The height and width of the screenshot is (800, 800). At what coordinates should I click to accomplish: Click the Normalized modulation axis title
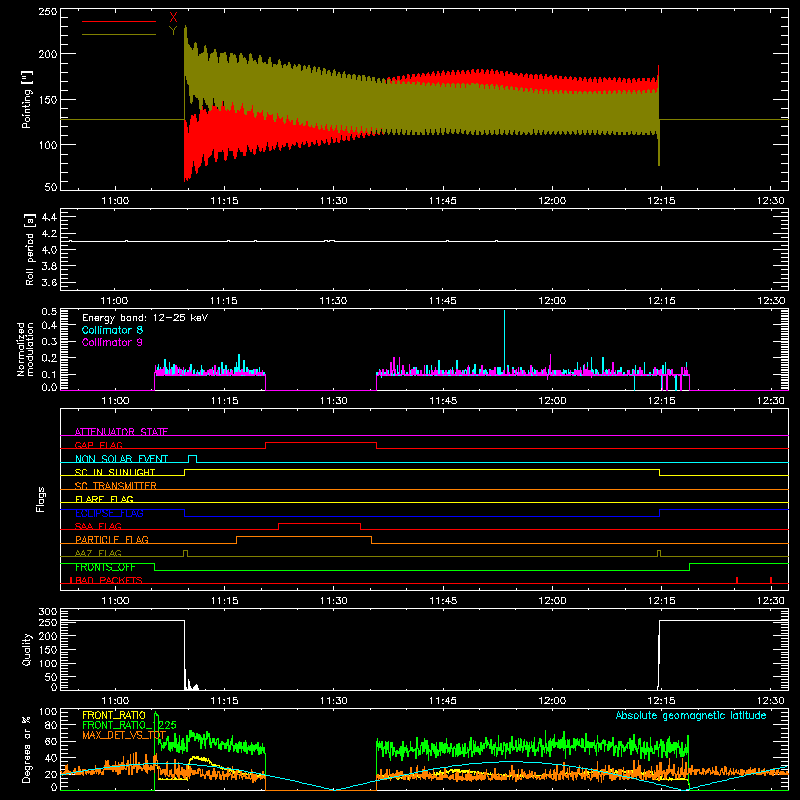pyautogui.click(x=26, y=349)
